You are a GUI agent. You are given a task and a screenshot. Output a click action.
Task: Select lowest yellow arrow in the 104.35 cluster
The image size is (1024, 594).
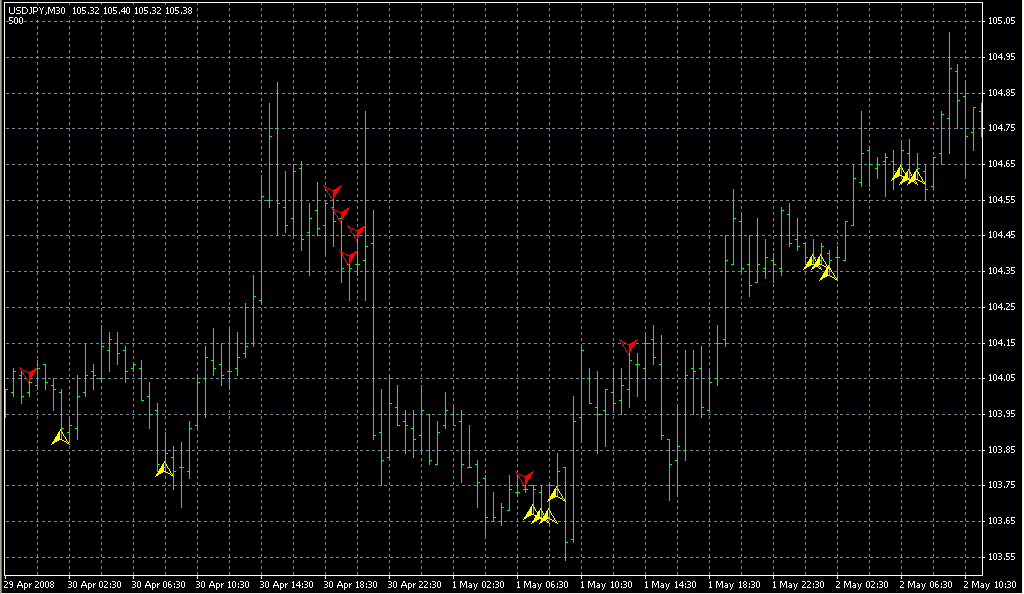point(828,273)
